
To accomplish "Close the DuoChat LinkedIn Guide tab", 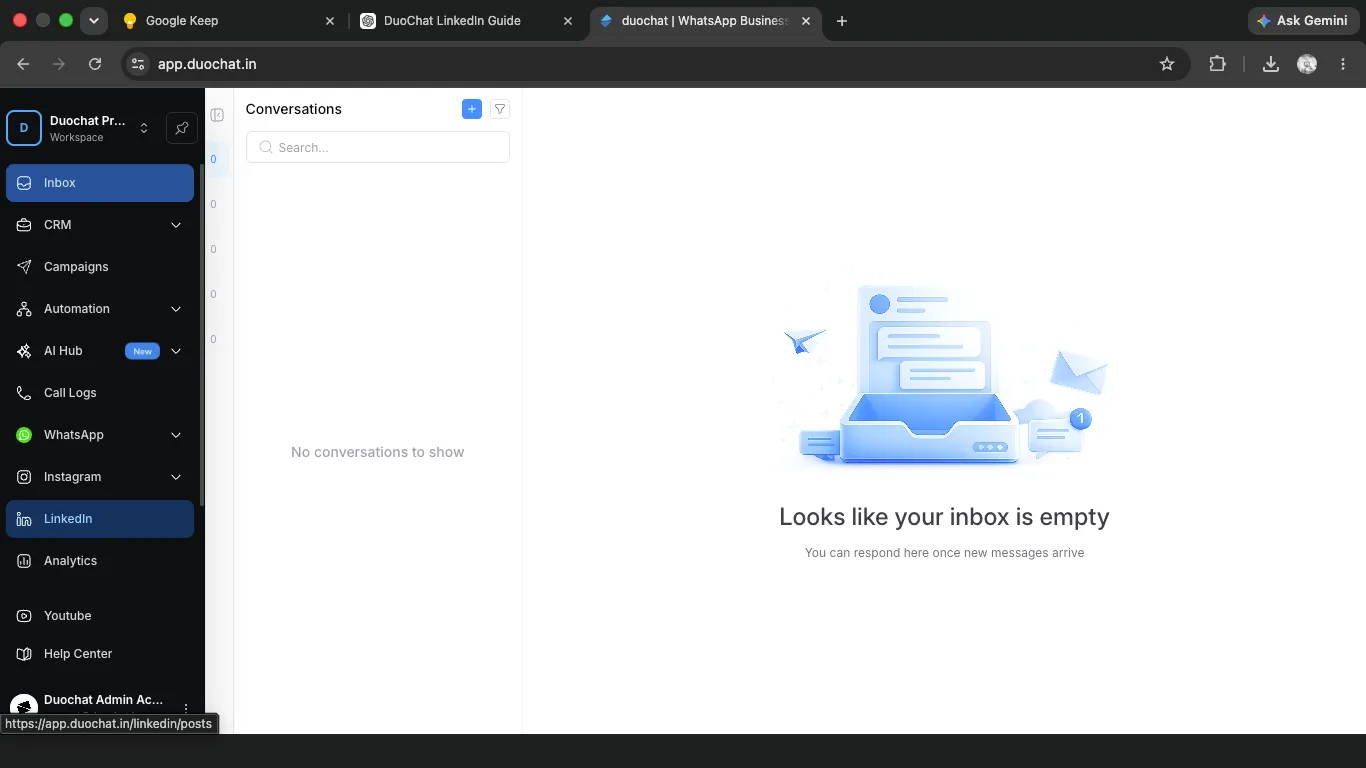I will coord(568,21).
